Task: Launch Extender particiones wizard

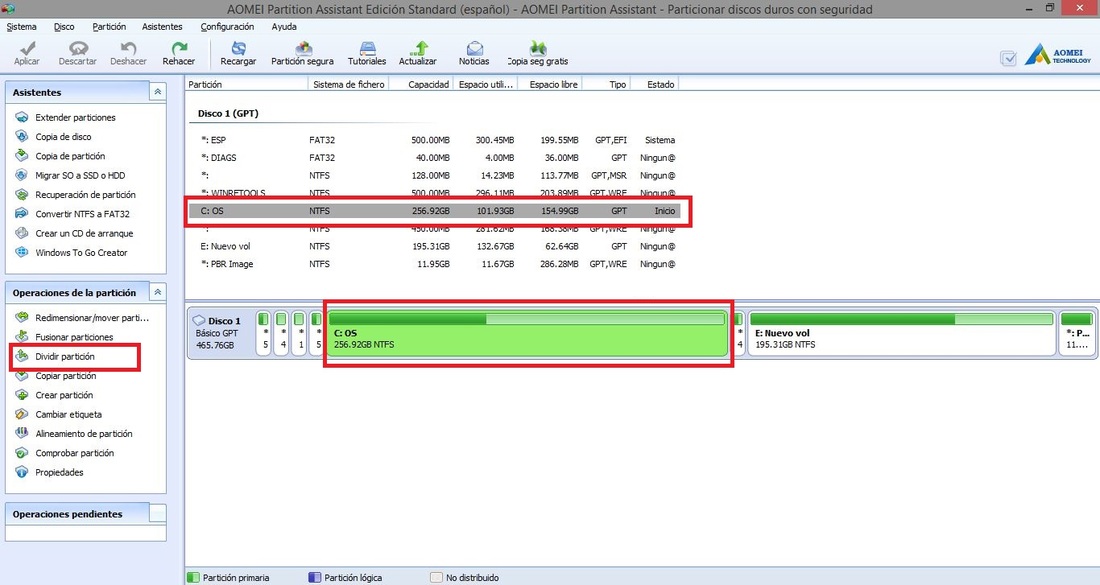Action: point(75,117)
